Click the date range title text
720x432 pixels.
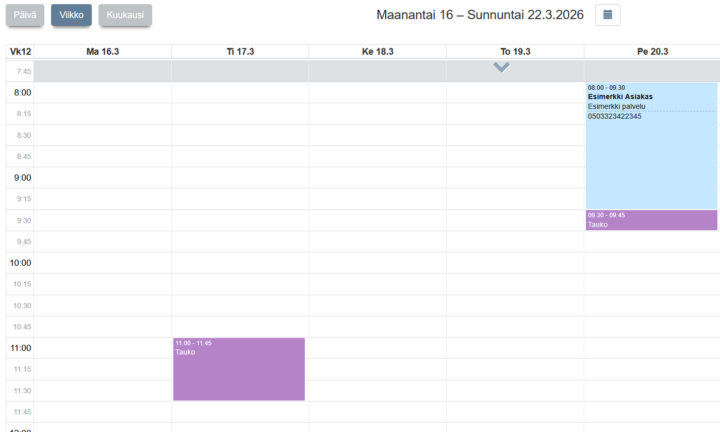pyautogui.click(x=480, y=15)
